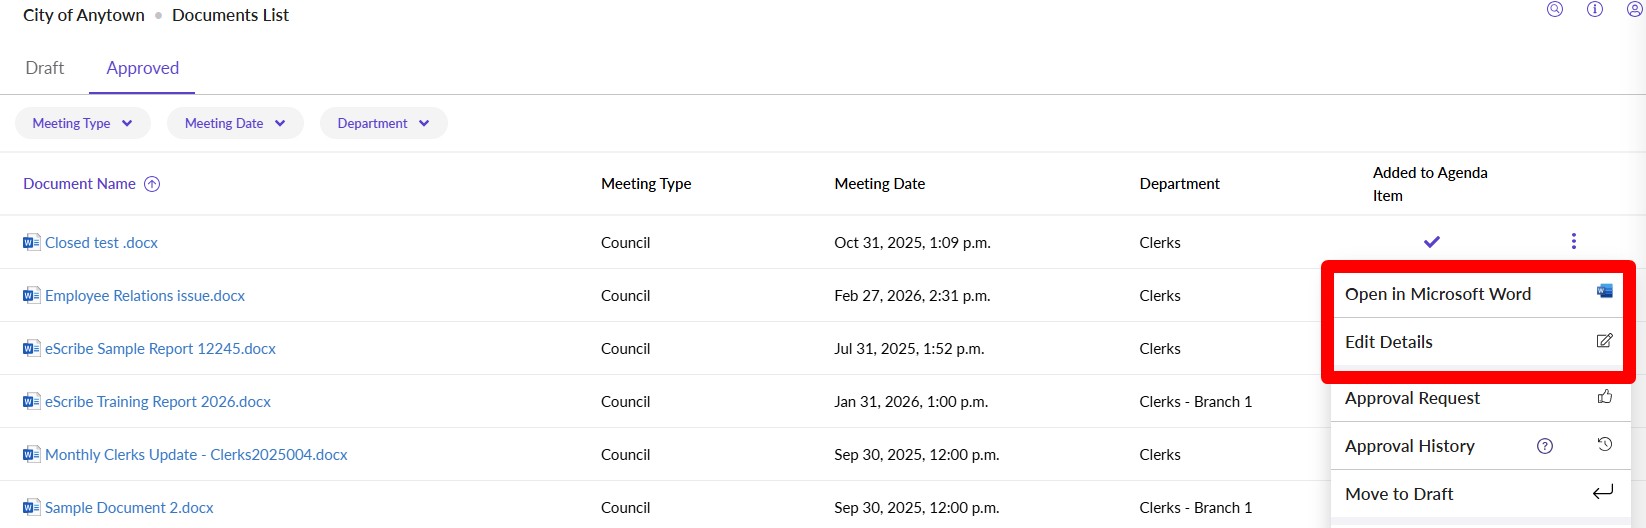Switch to the Draft tab
The image size is (1646, 528).
45,68
